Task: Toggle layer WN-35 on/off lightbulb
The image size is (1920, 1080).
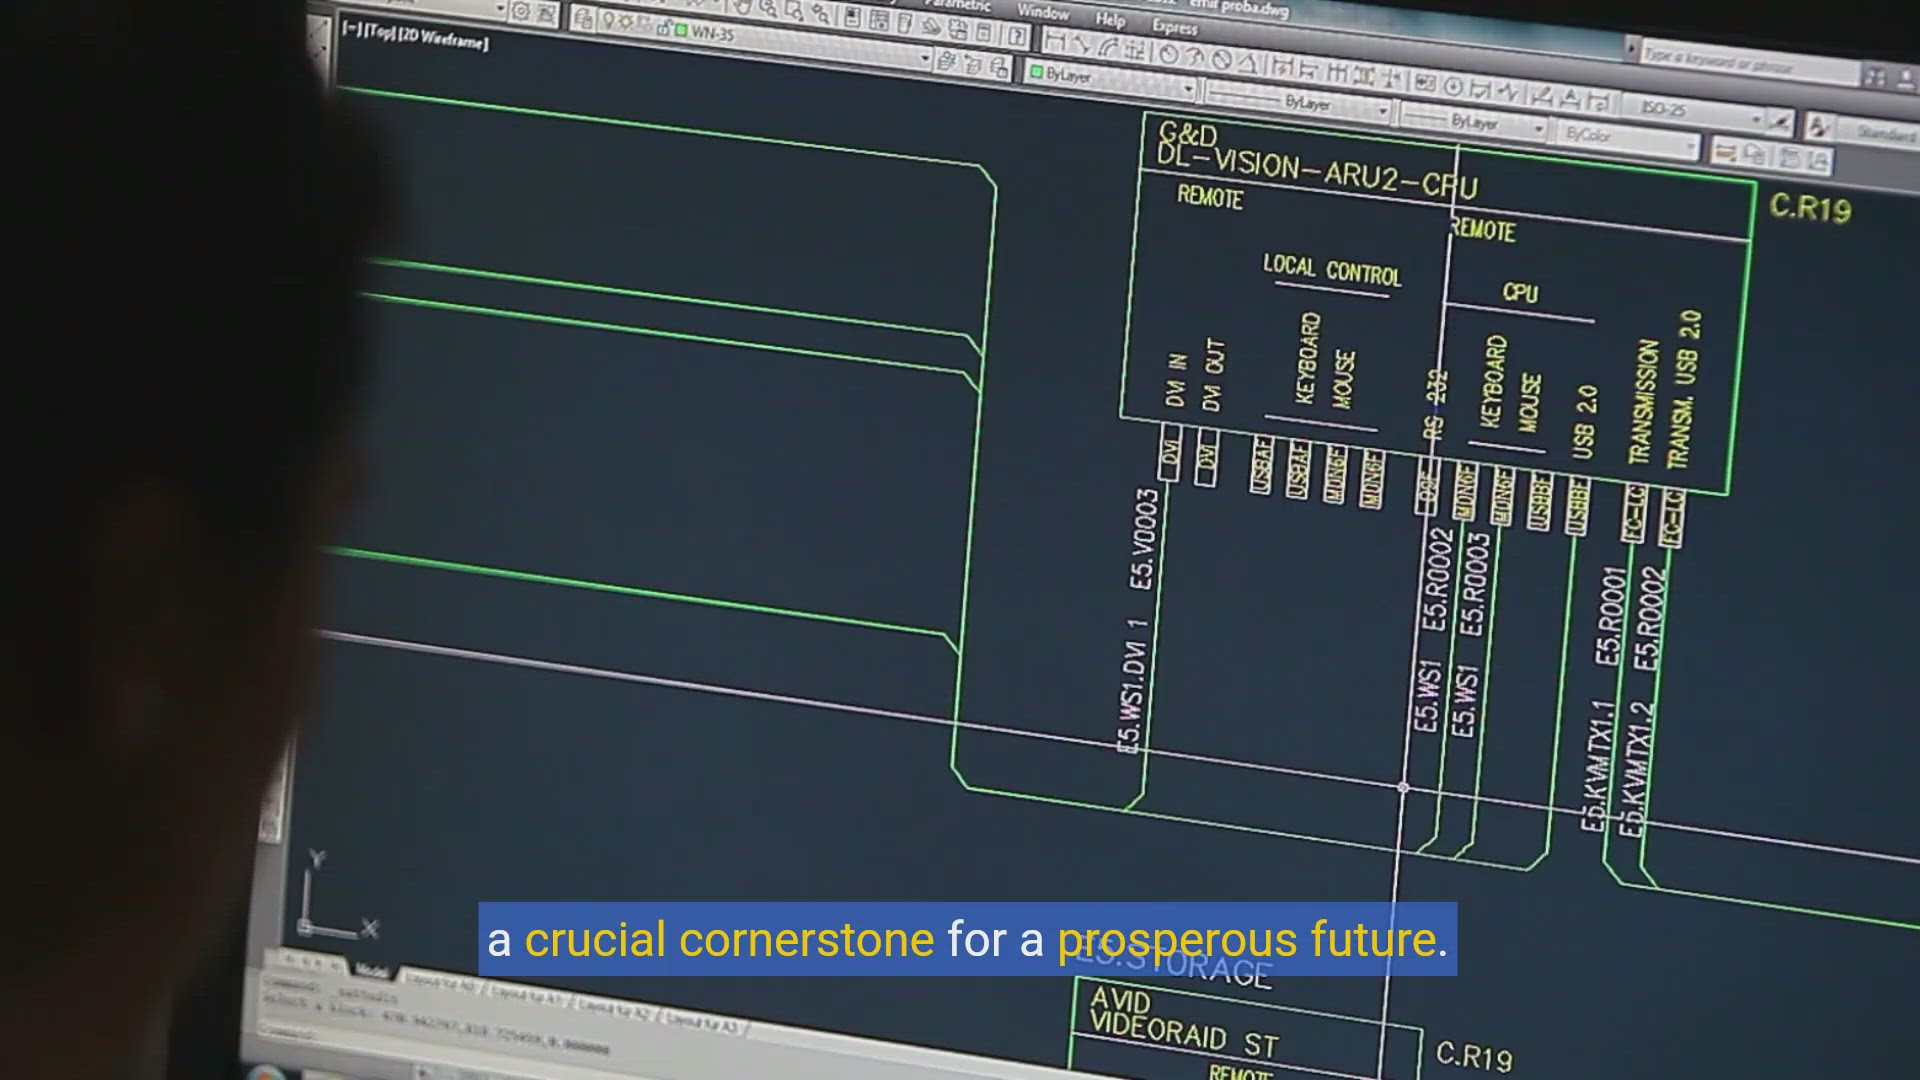Action: pyautogui.click(x=608, y=20)
